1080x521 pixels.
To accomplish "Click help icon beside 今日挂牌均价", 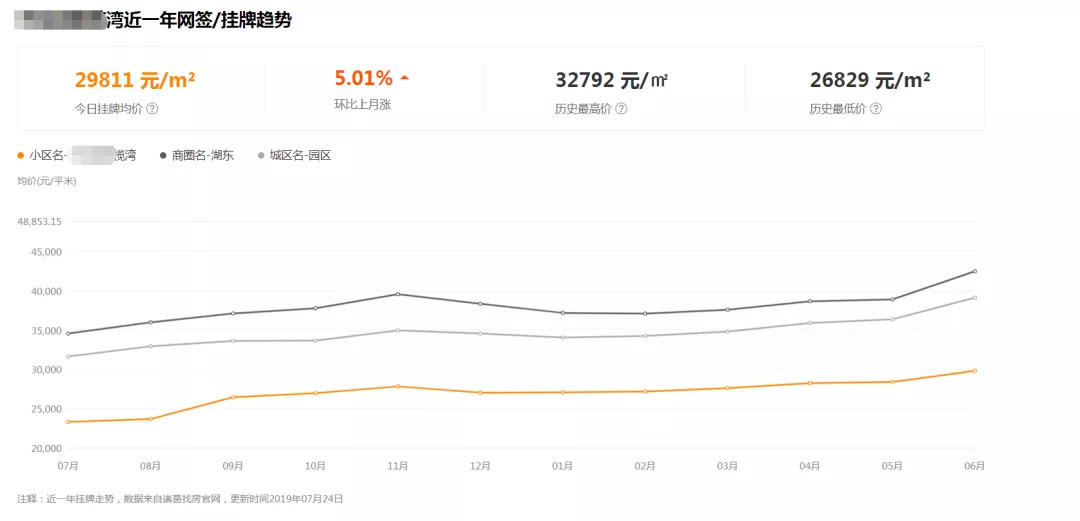I will point(153,109).
